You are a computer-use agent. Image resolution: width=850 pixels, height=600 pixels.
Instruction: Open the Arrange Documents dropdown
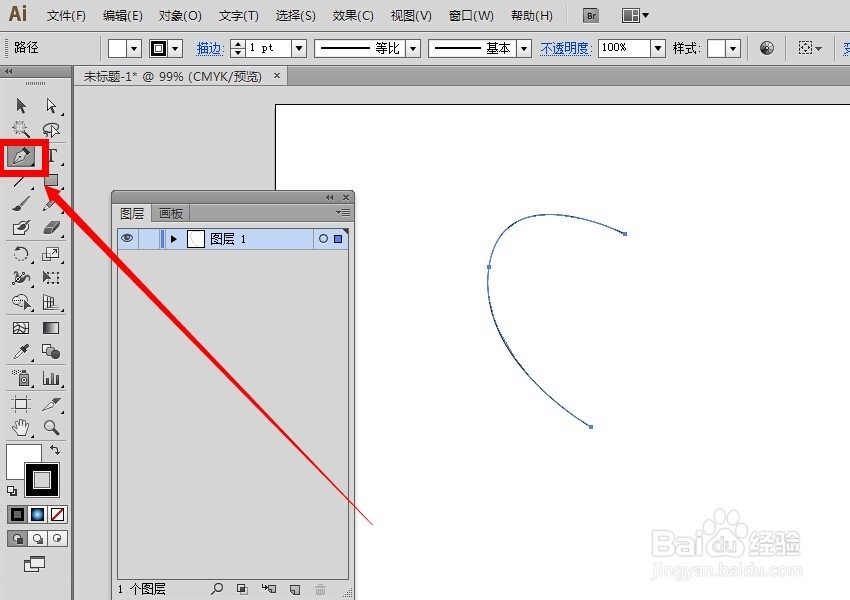pyautogui.click(x=635, y=16)
